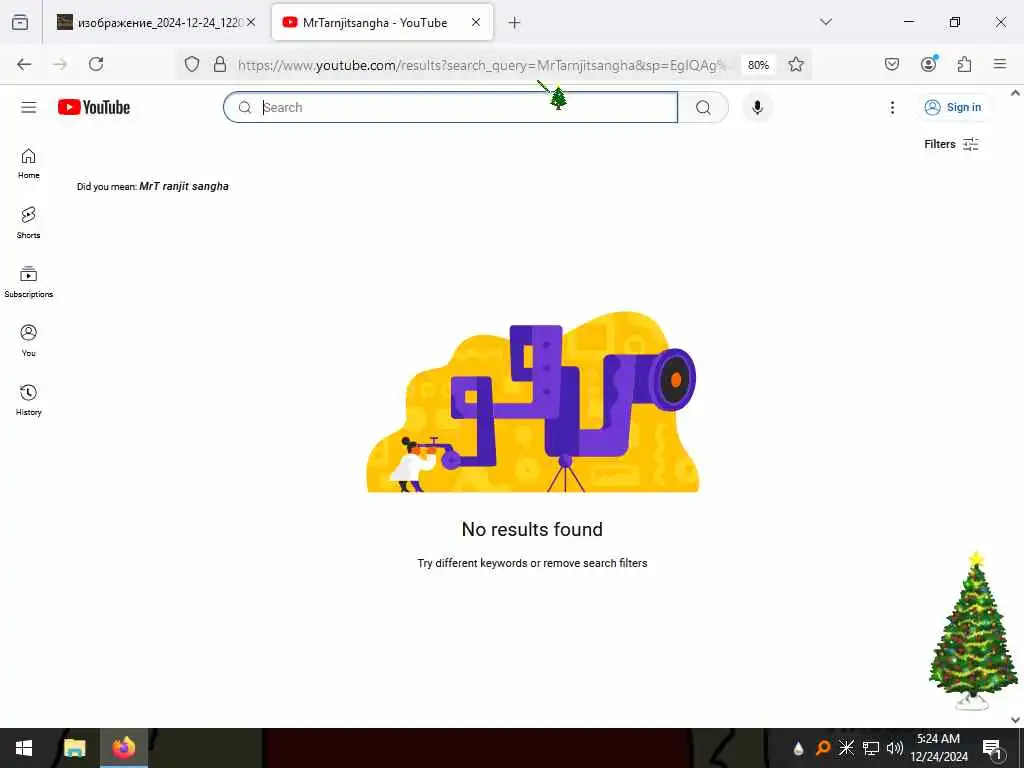The height and width of the screenshot is (768, 1024).
Task: Open the Extensions puzzle menu
Action: coord(965,64)
